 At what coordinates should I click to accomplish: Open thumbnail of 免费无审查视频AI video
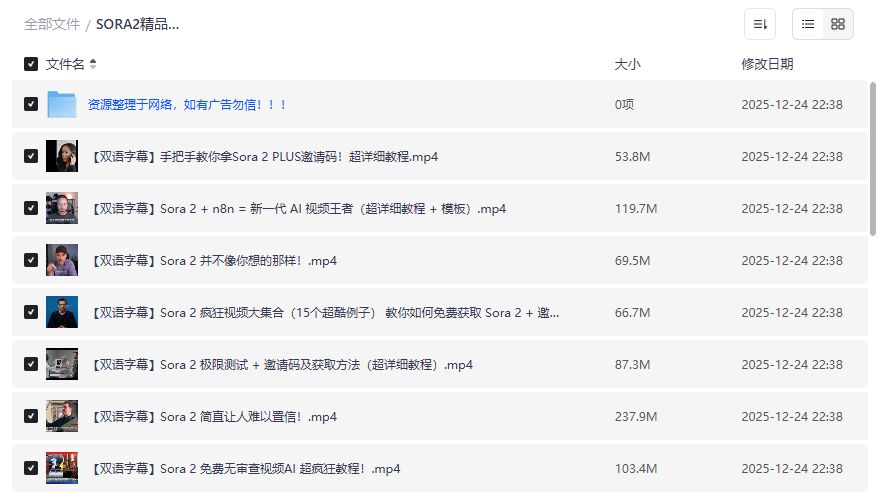point(62,468)
